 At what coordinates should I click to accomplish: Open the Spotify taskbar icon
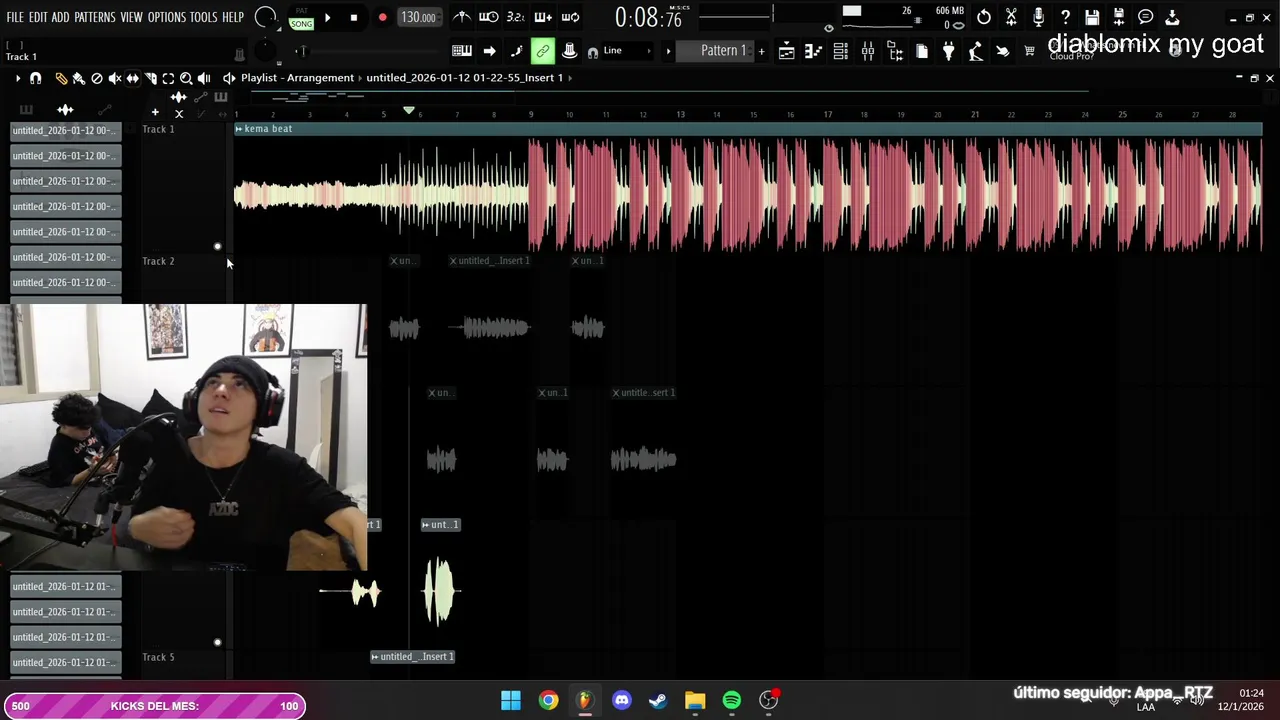pos(732,700)
